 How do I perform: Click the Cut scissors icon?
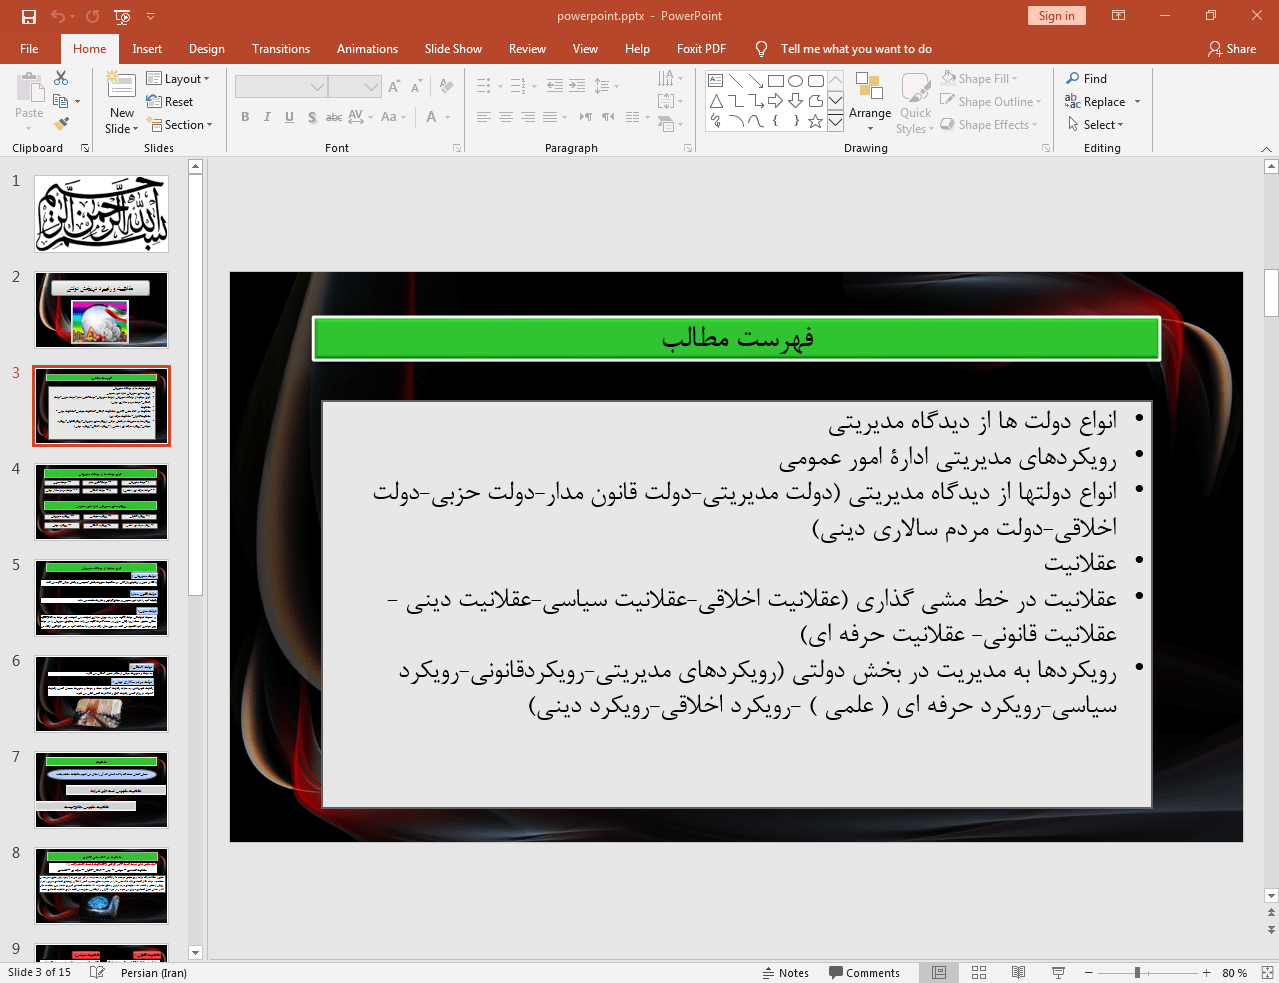point(61,78)
